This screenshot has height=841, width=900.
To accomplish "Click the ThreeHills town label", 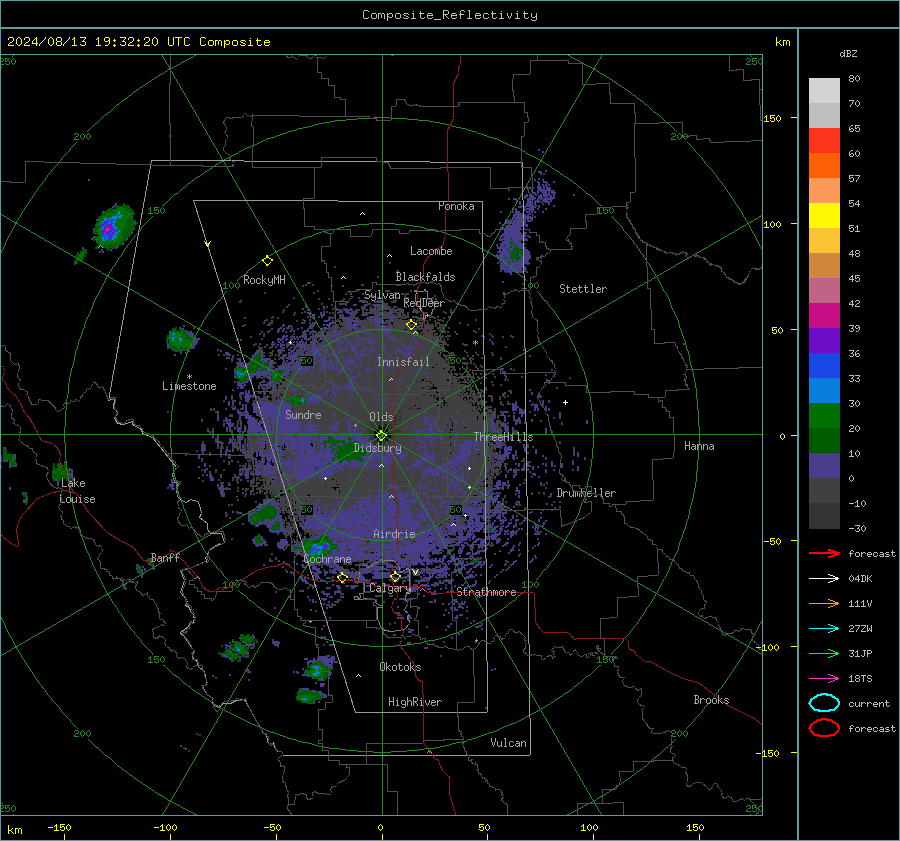I will pyautogui.click(x=503, y=437).
